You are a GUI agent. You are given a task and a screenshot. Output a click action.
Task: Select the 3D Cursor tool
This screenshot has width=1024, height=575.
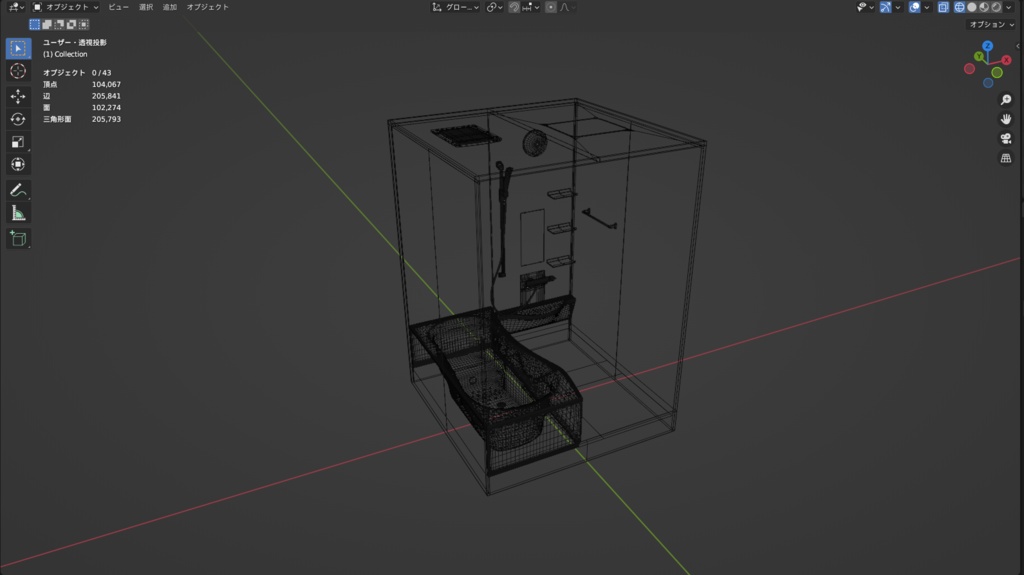pyautogui.click(x=18, y=71)
